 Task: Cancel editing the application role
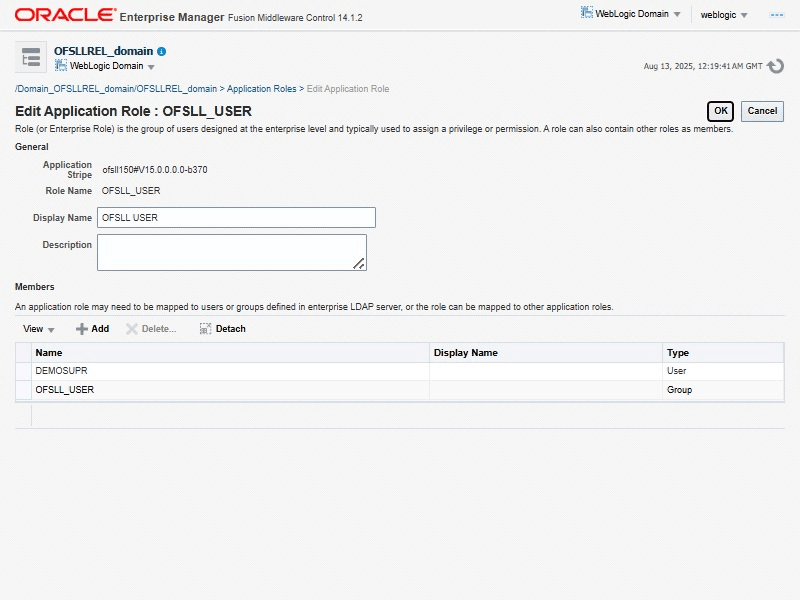click(x=762, y=111)
